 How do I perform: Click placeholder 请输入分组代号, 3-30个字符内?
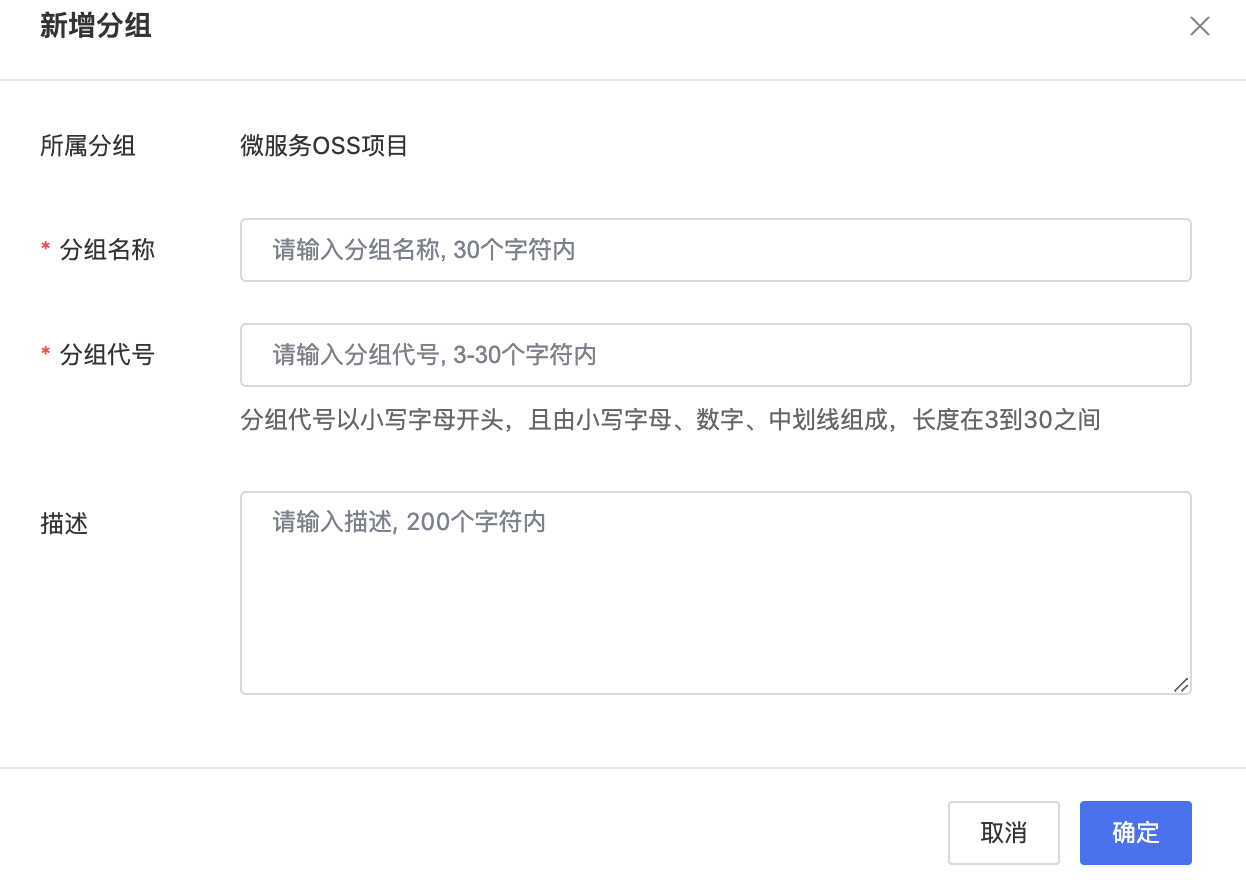(434, 355)
